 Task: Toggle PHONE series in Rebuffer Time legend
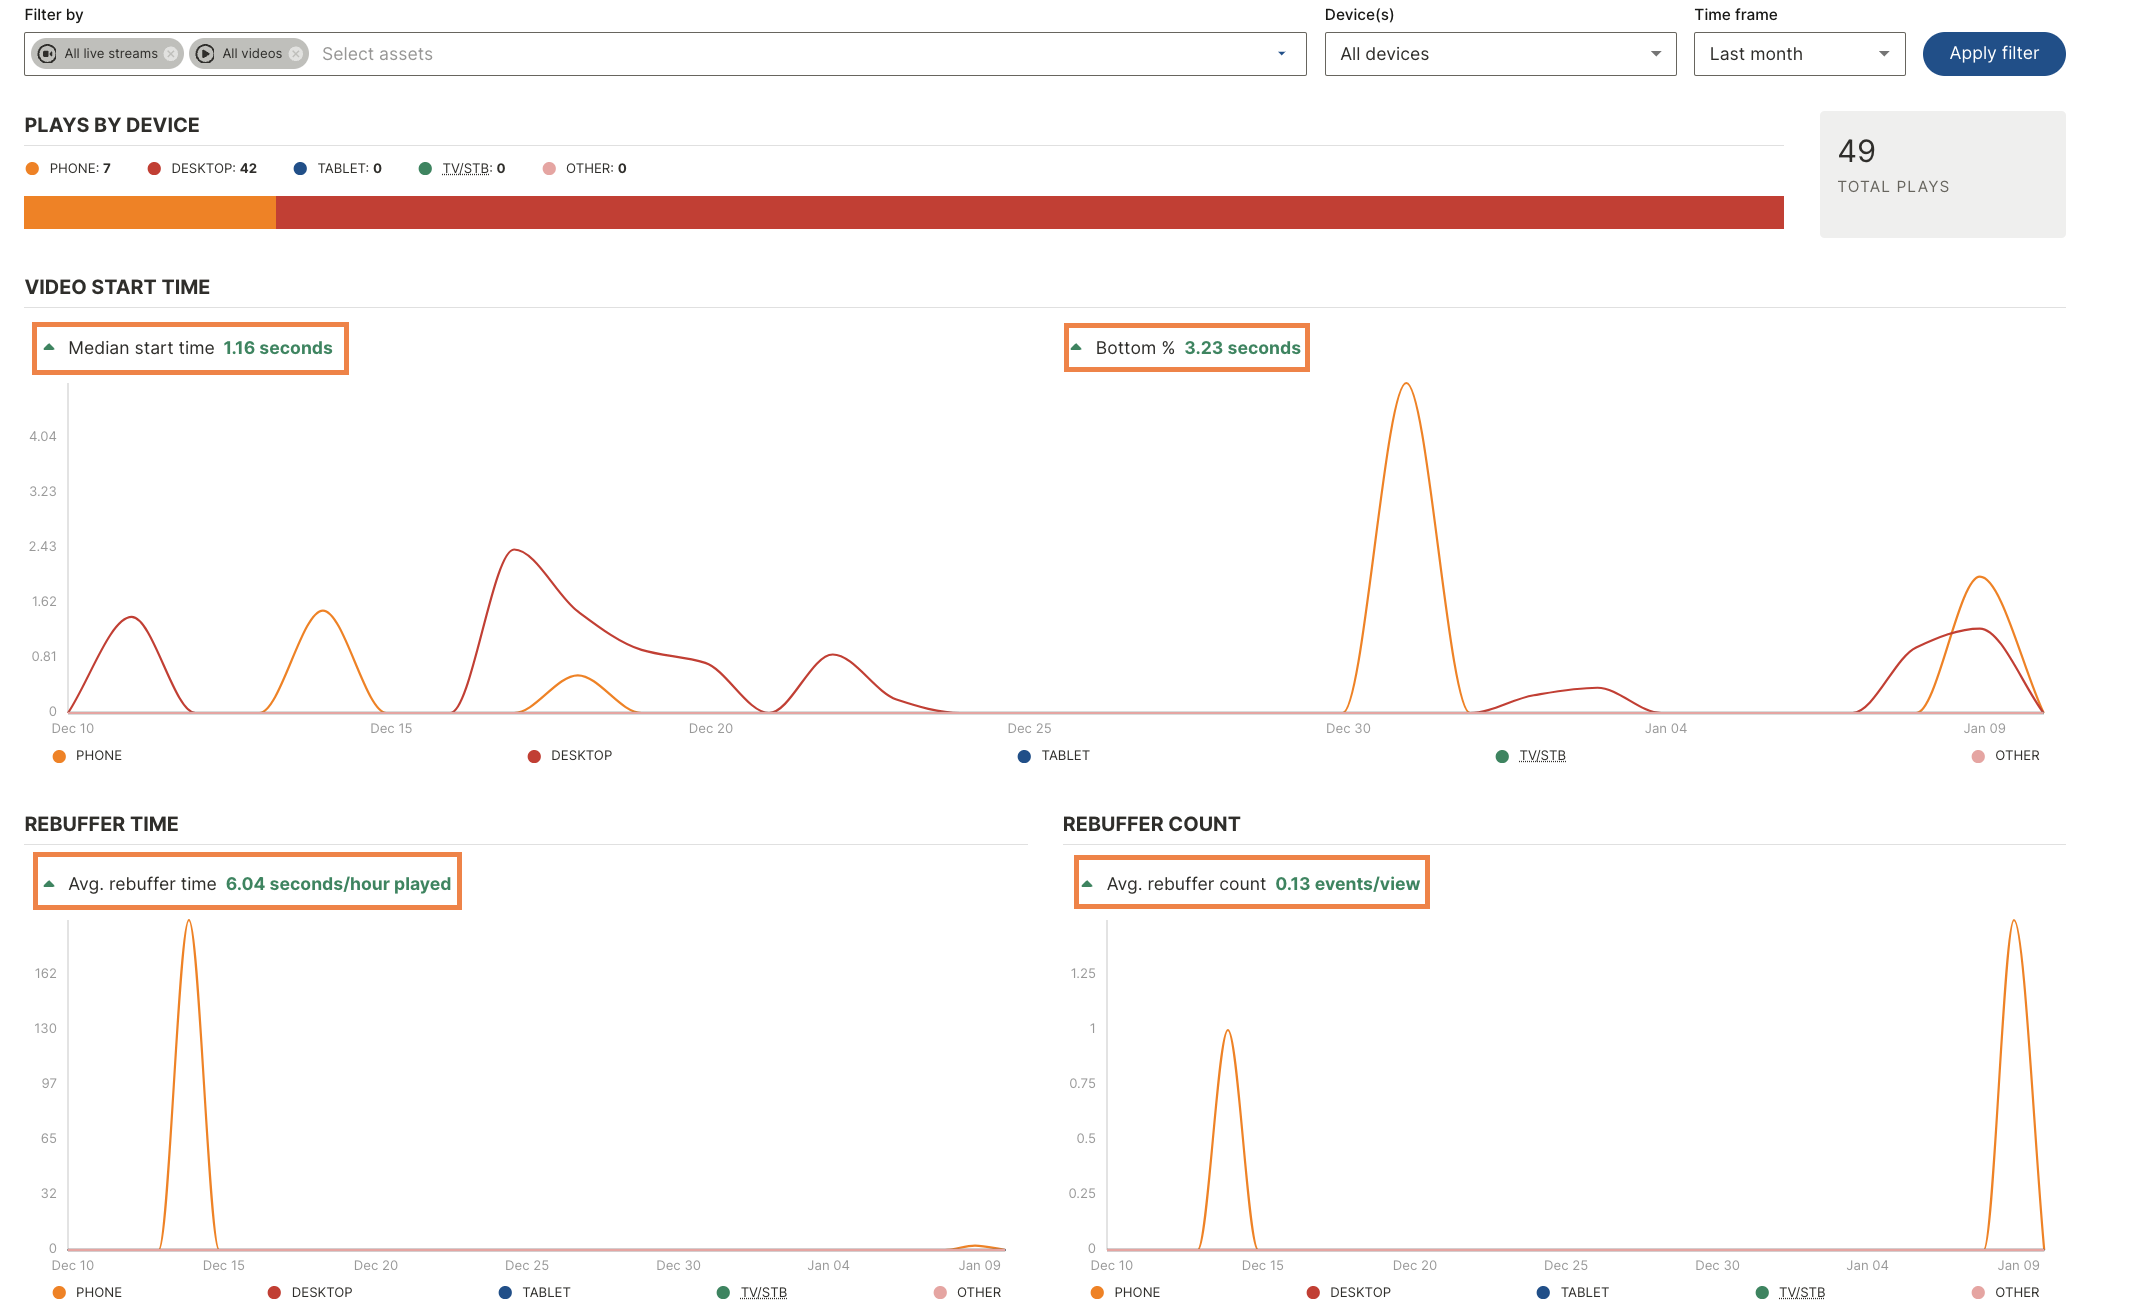(87, 1292)
